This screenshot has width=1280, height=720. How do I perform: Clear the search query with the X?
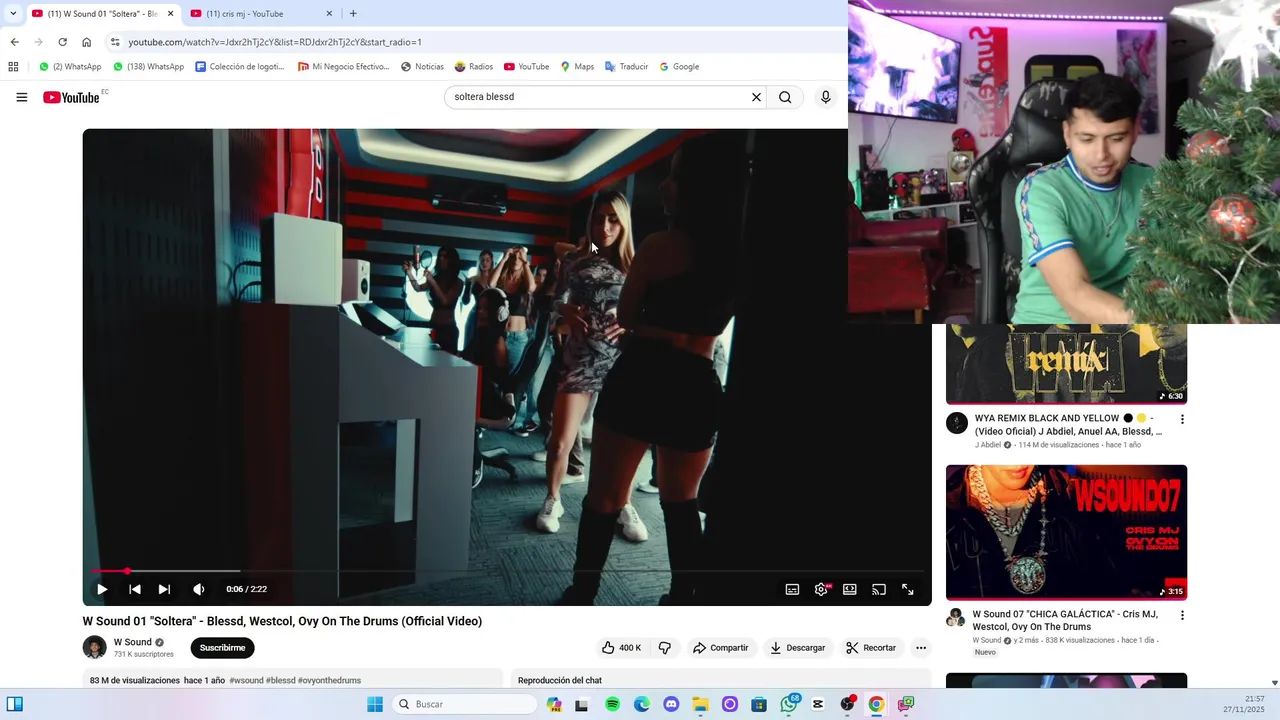pos(756,97)
